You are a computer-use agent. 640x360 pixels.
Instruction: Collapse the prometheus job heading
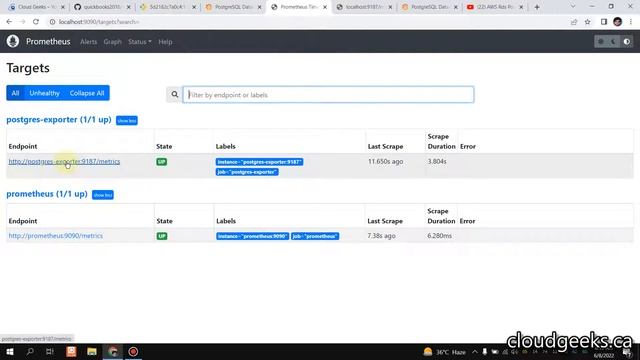tap(47, 194)
